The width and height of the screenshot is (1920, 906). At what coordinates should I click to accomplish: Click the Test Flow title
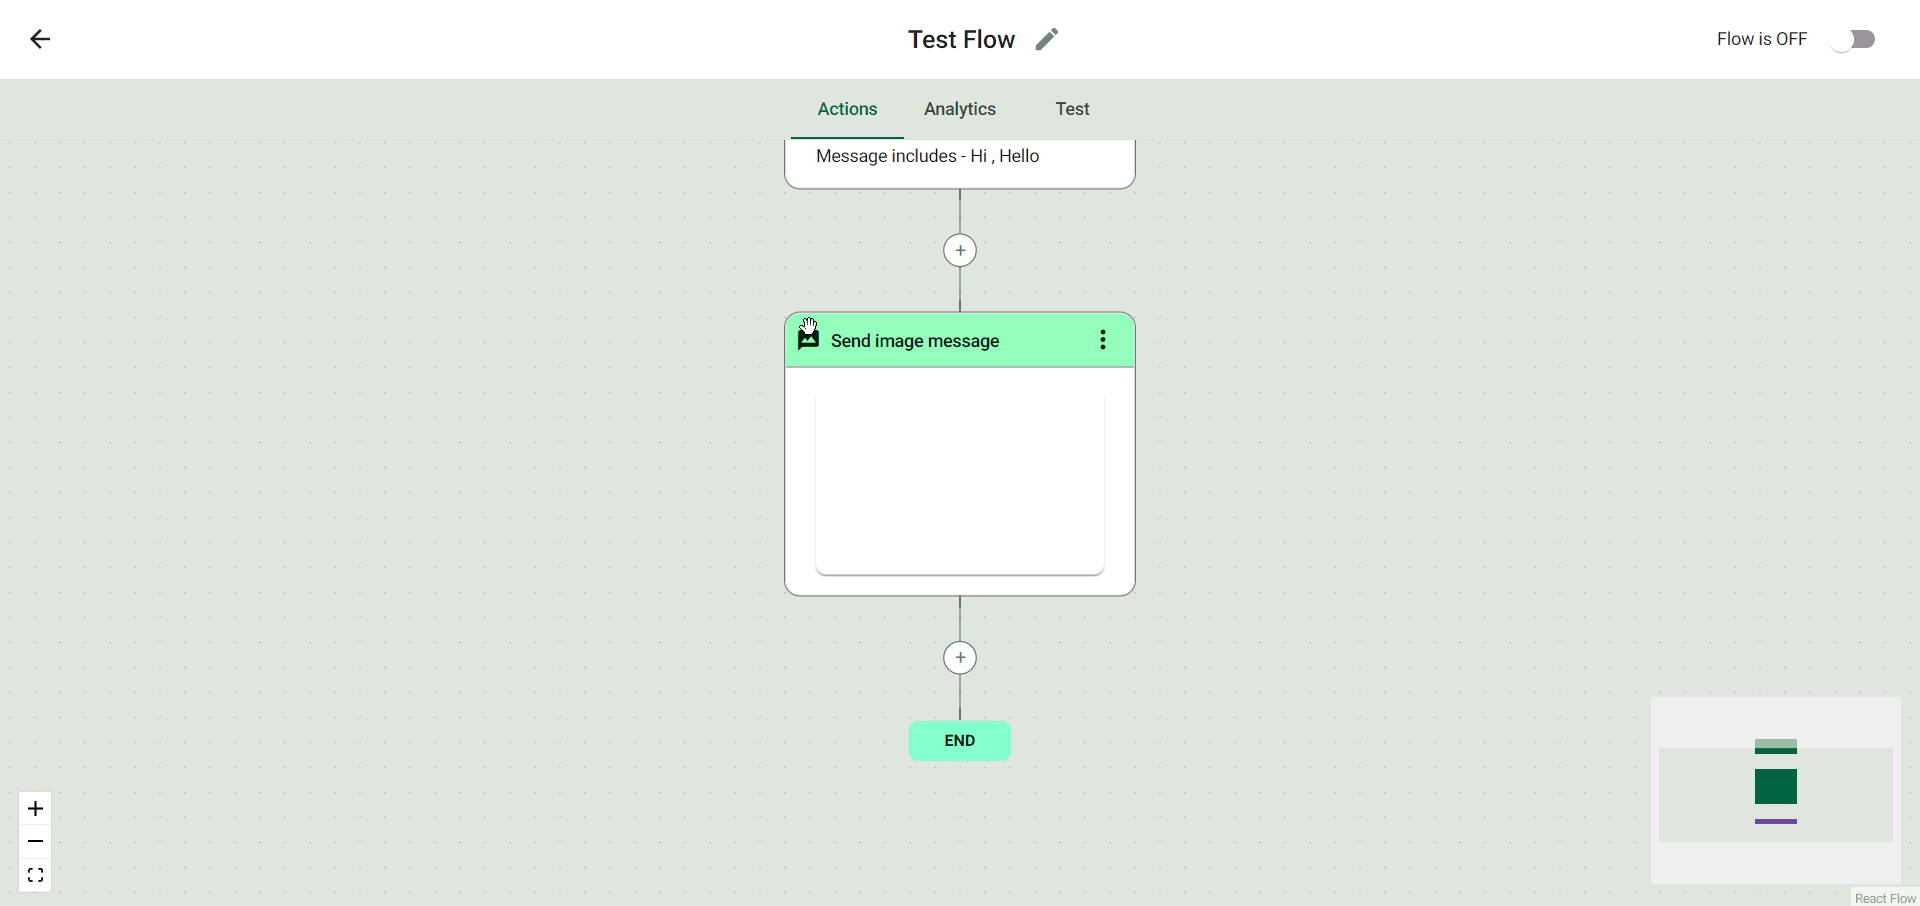[961, 39]
